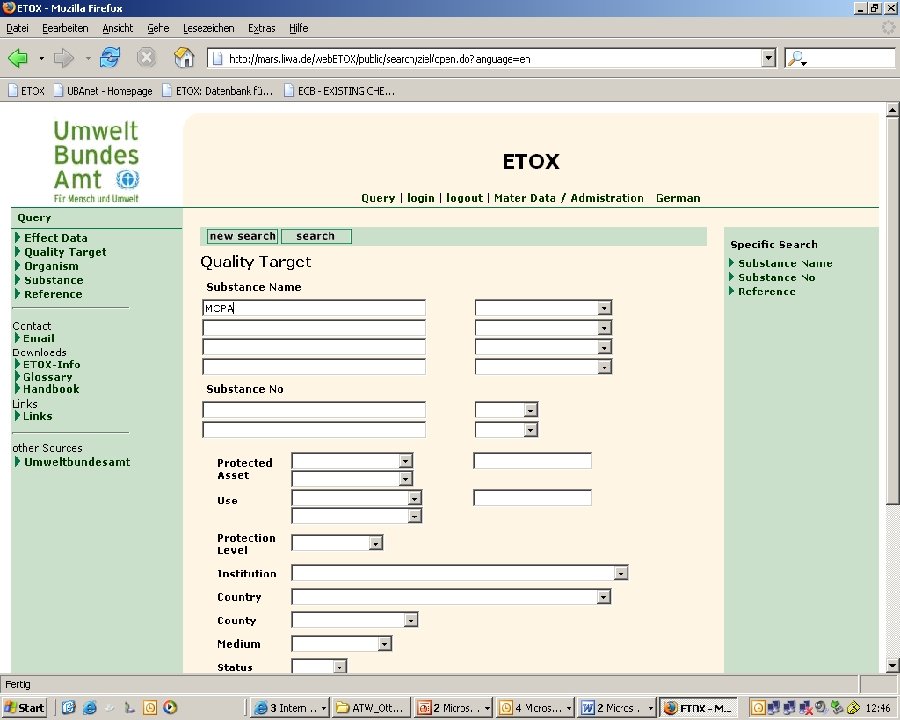Click the search engine magnifier icon
Image resolution: width=900 pixels, height=720 pixels.
click(x=797, y=58)
